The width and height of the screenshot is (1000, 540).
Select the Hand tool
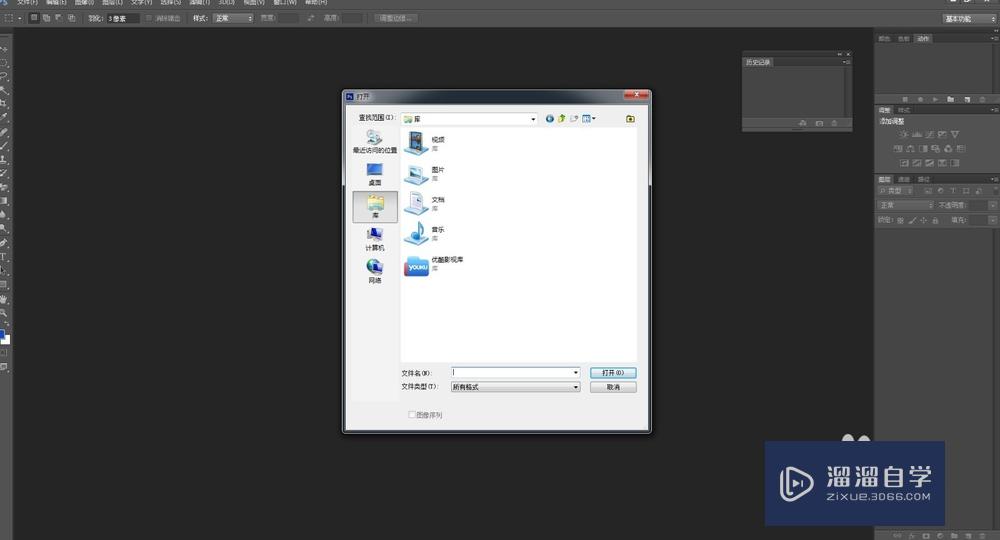(x=4, y=299)
